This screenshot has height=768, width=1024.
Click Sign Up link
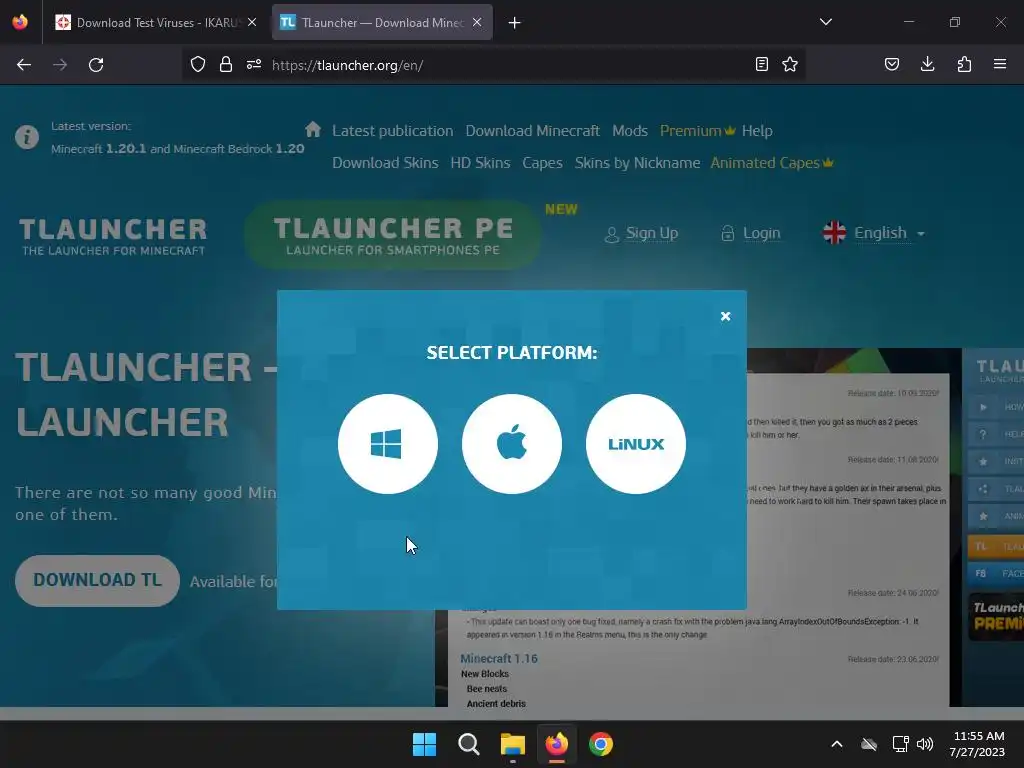point(642,233)
